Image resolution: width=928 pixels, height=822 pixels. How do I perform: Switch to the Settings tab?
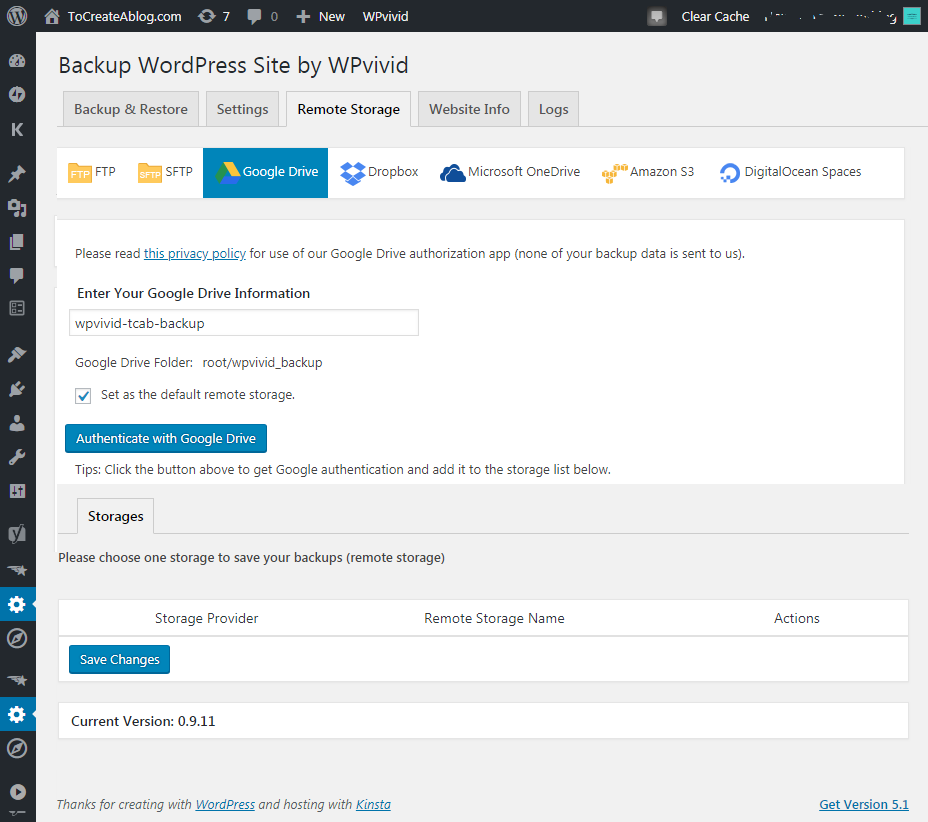242,109
